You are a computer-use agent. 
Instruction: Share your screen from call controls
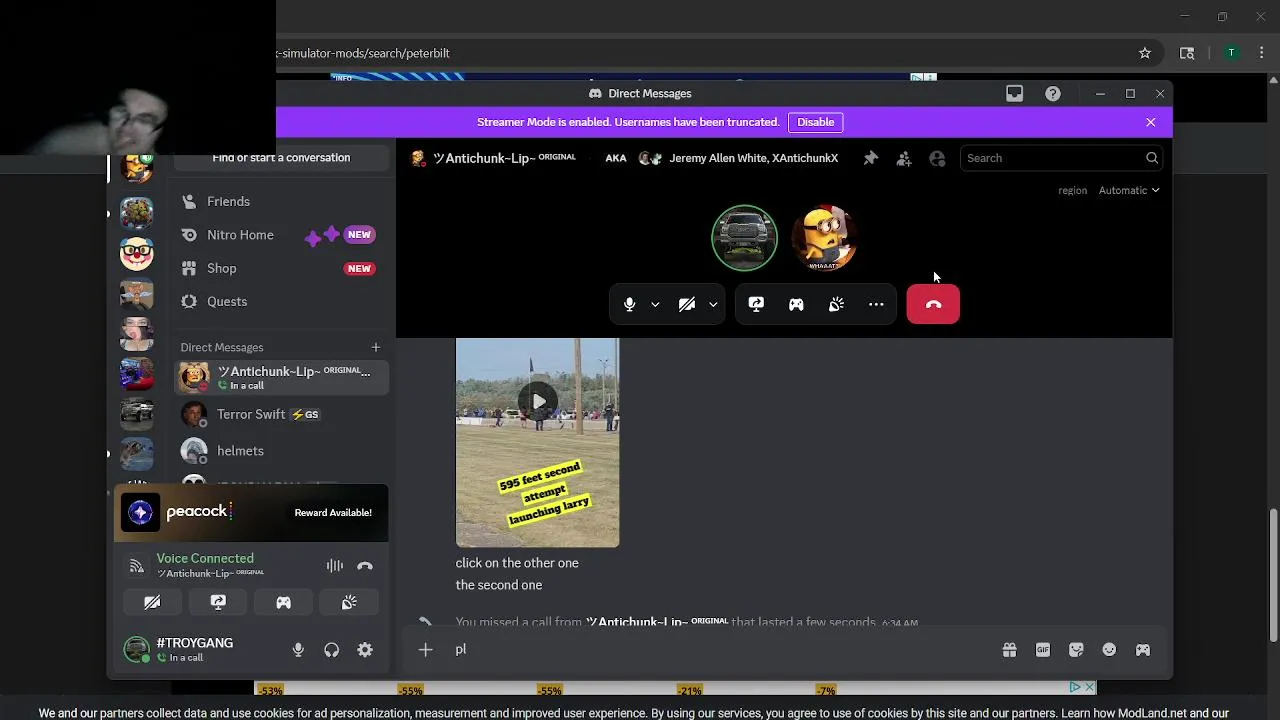[756, 305]
